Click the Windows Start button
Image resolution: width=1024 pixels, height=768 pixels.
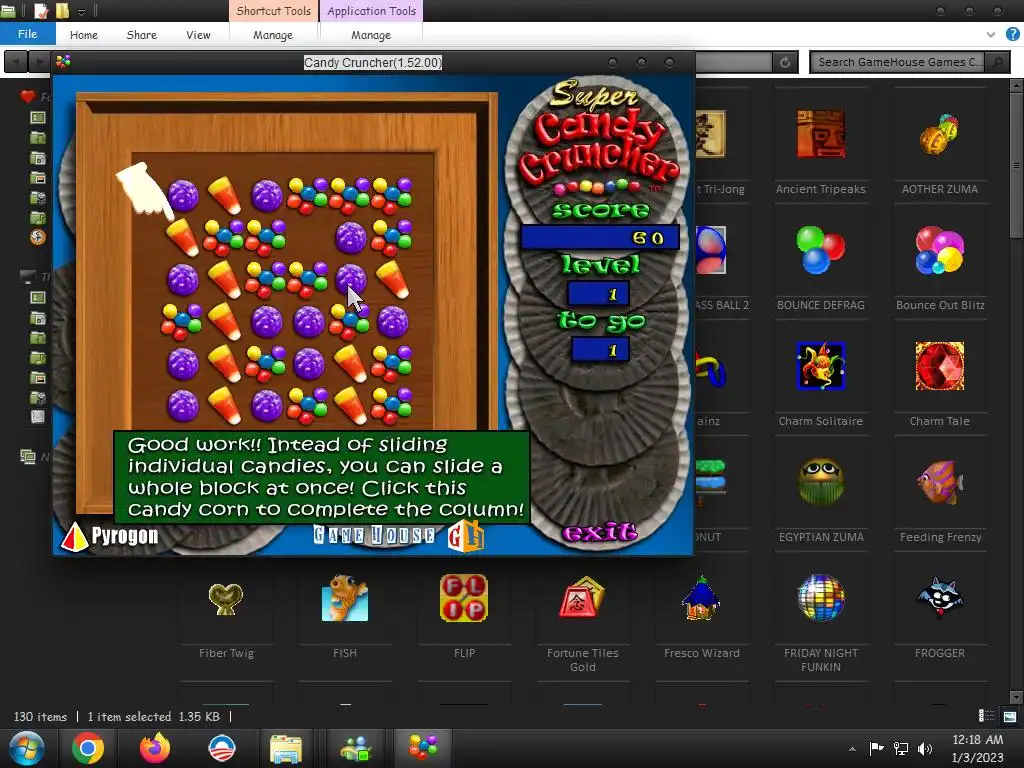point(27,748)
